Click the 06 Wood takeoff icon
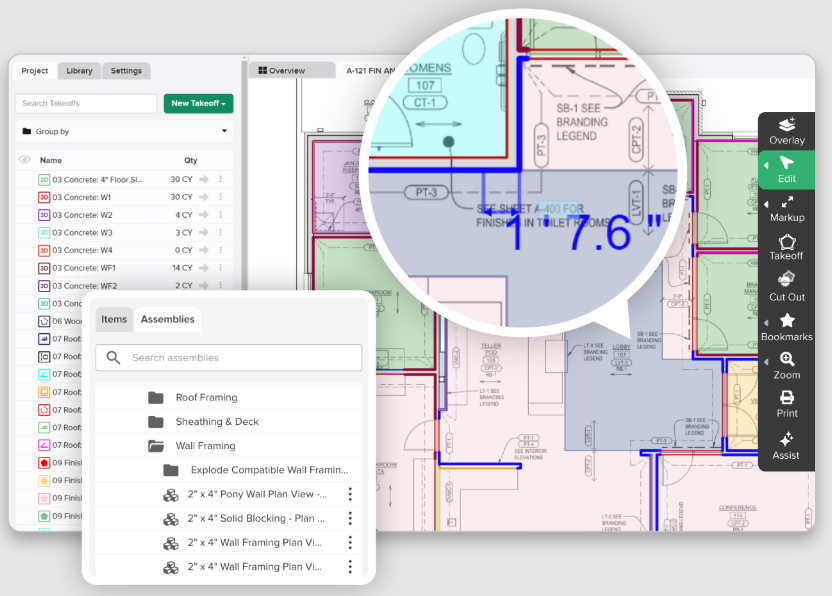 [x=44, y=321]
